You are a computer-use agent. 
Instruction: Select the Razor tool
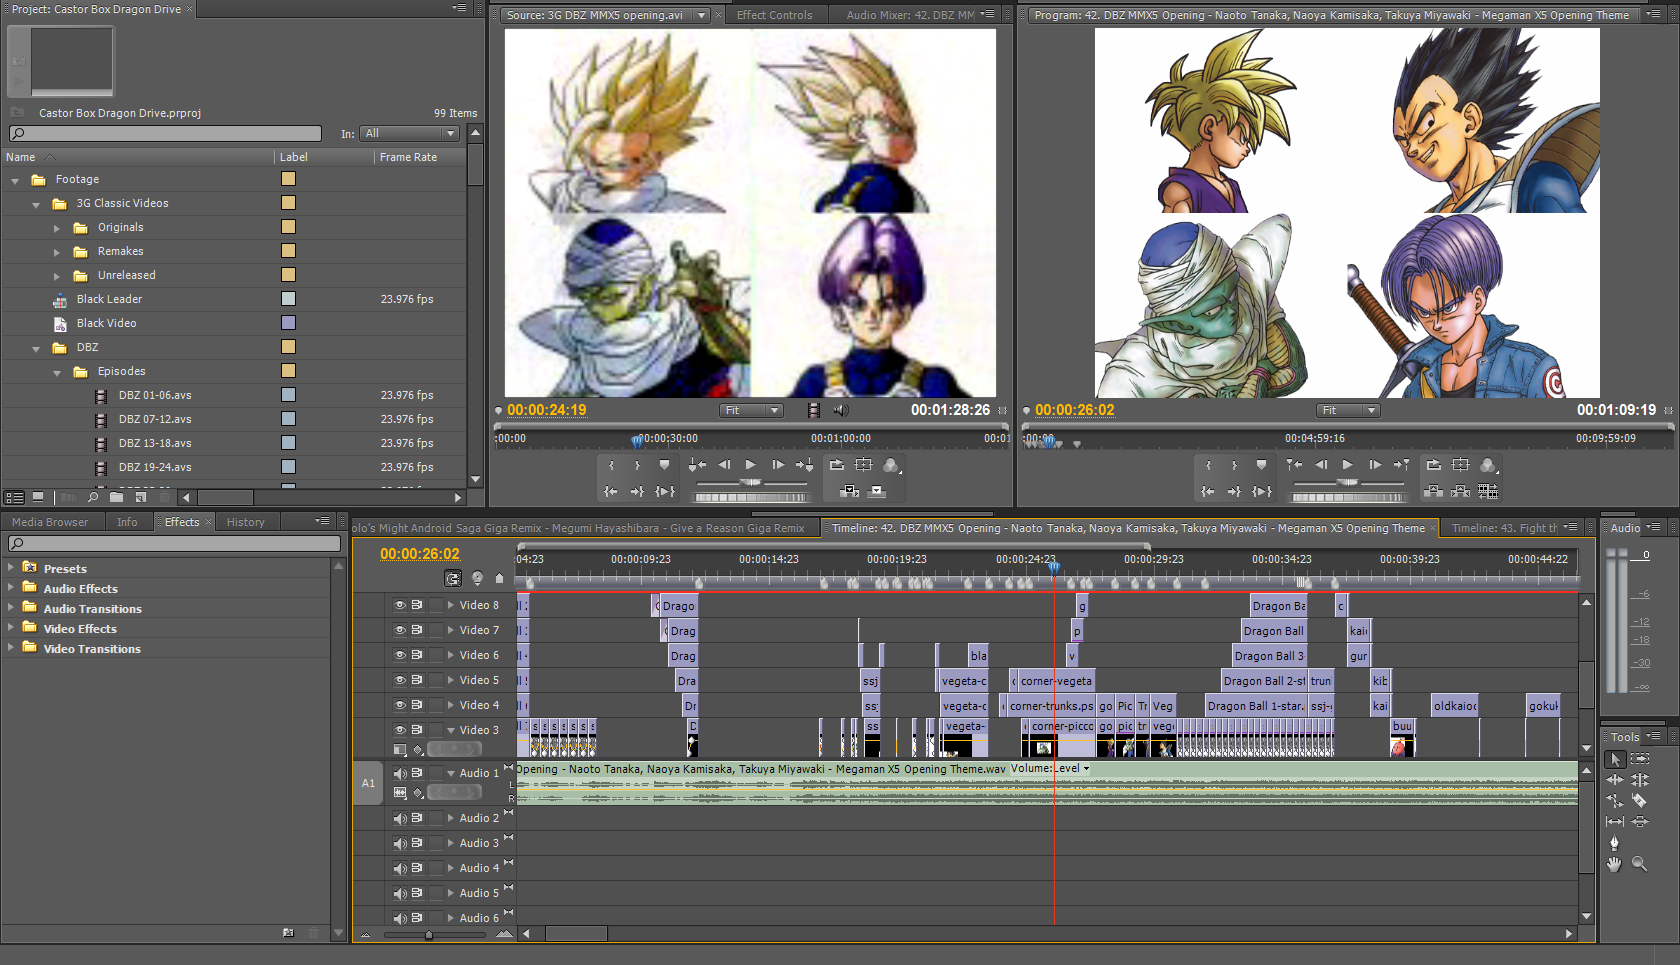coord(1640,801)
